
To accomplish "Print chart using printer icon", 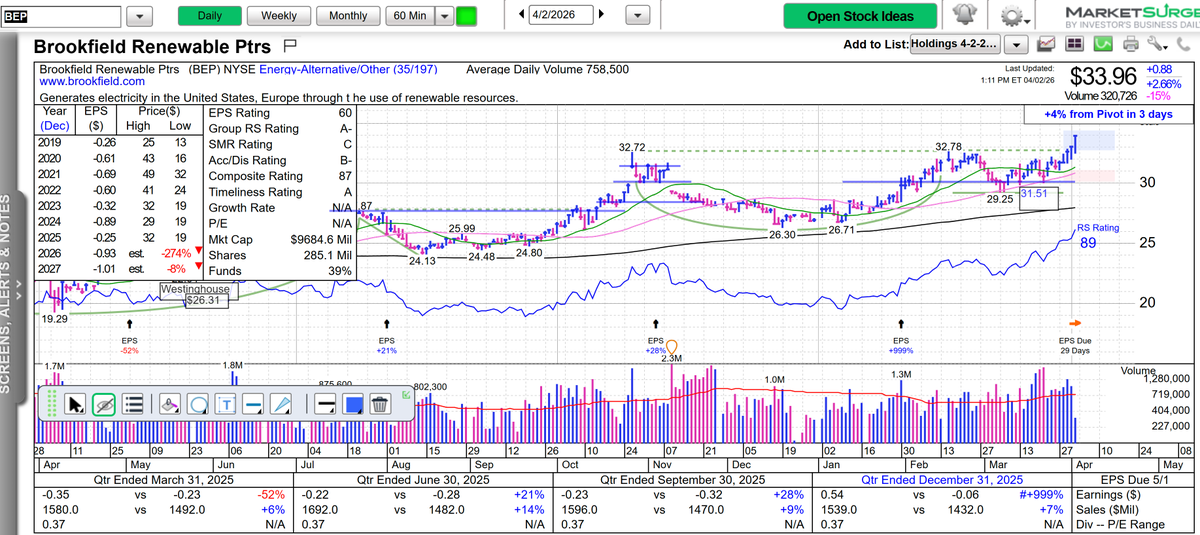I will [1131, 44].
